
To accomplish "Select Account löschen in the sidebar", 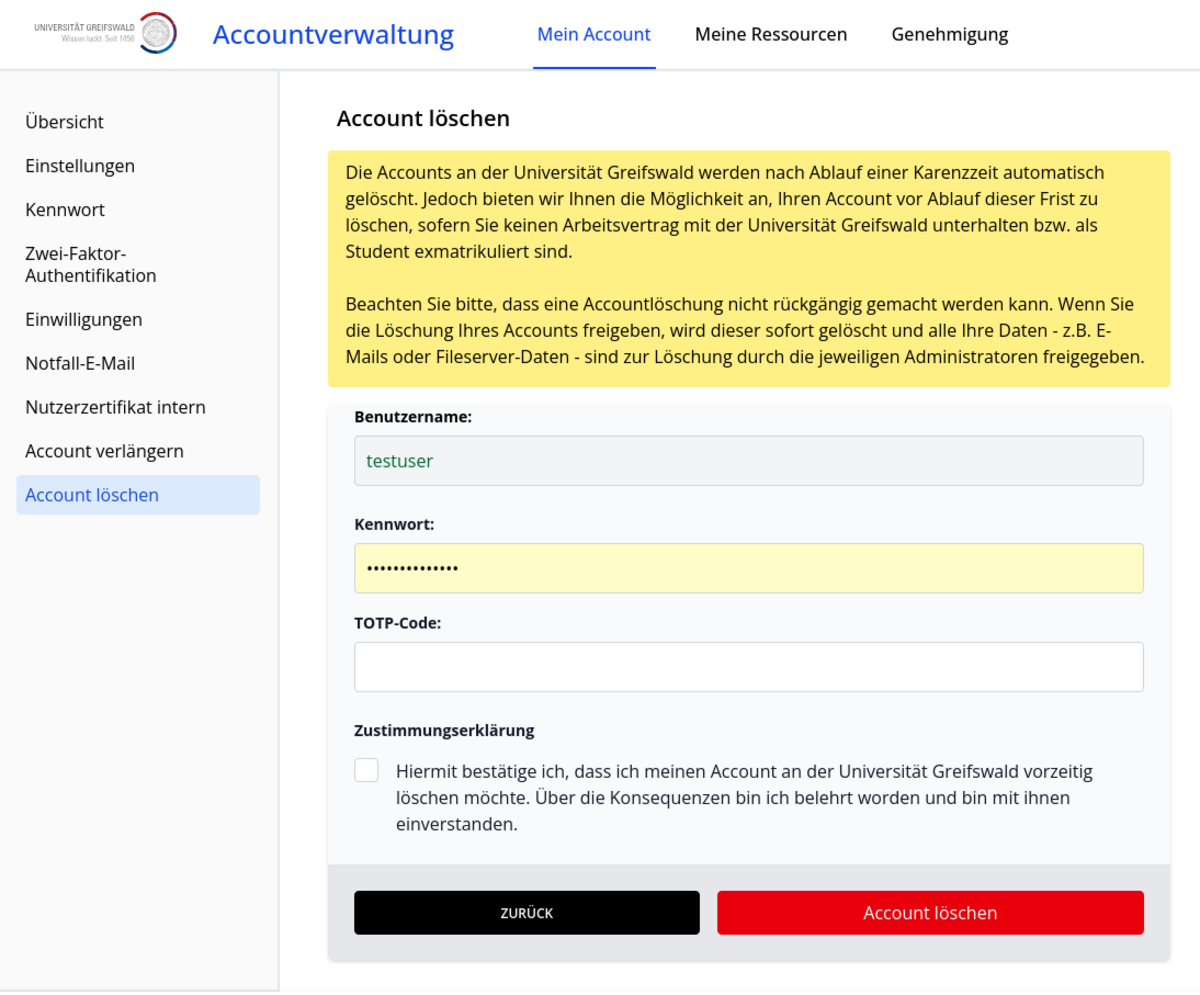I will coord(92,495).
